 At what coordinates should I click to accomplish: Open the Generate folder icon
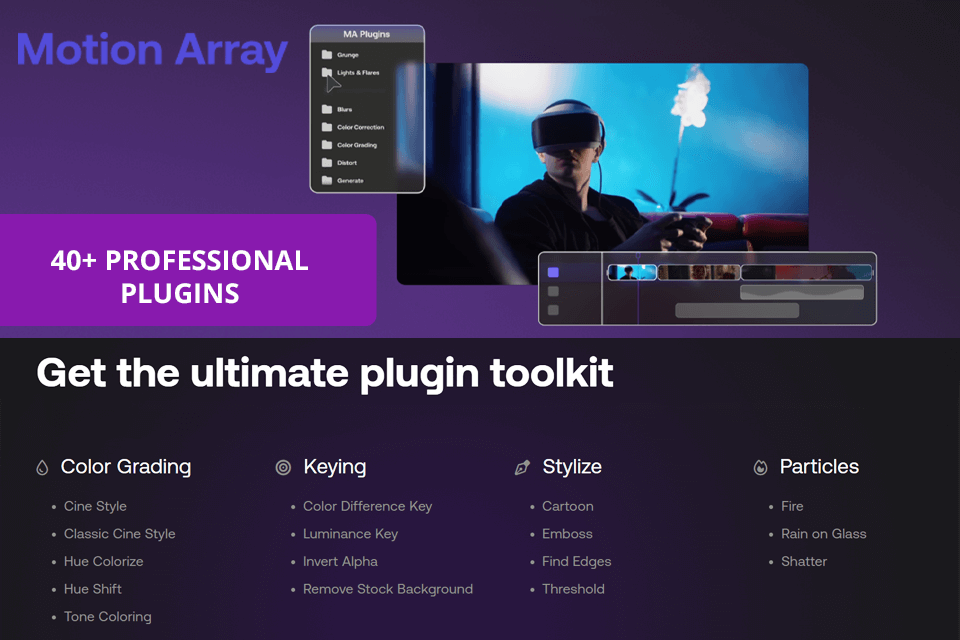click(327, 180)
